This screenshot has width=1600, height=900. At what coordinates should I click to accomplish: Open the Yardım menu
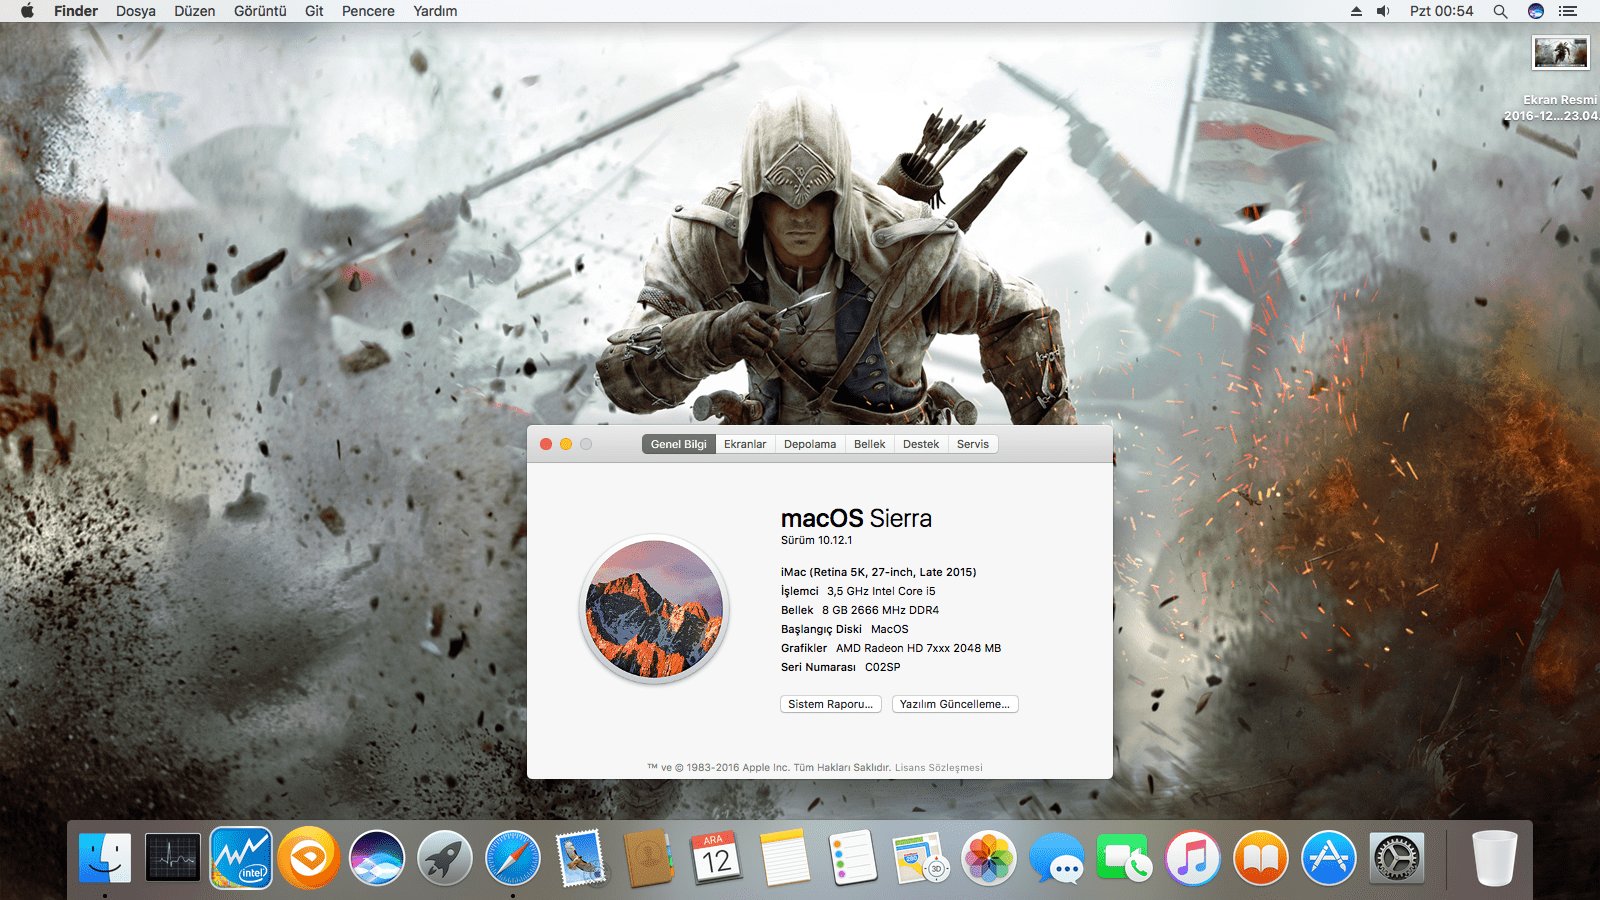(x=435, y=11)
